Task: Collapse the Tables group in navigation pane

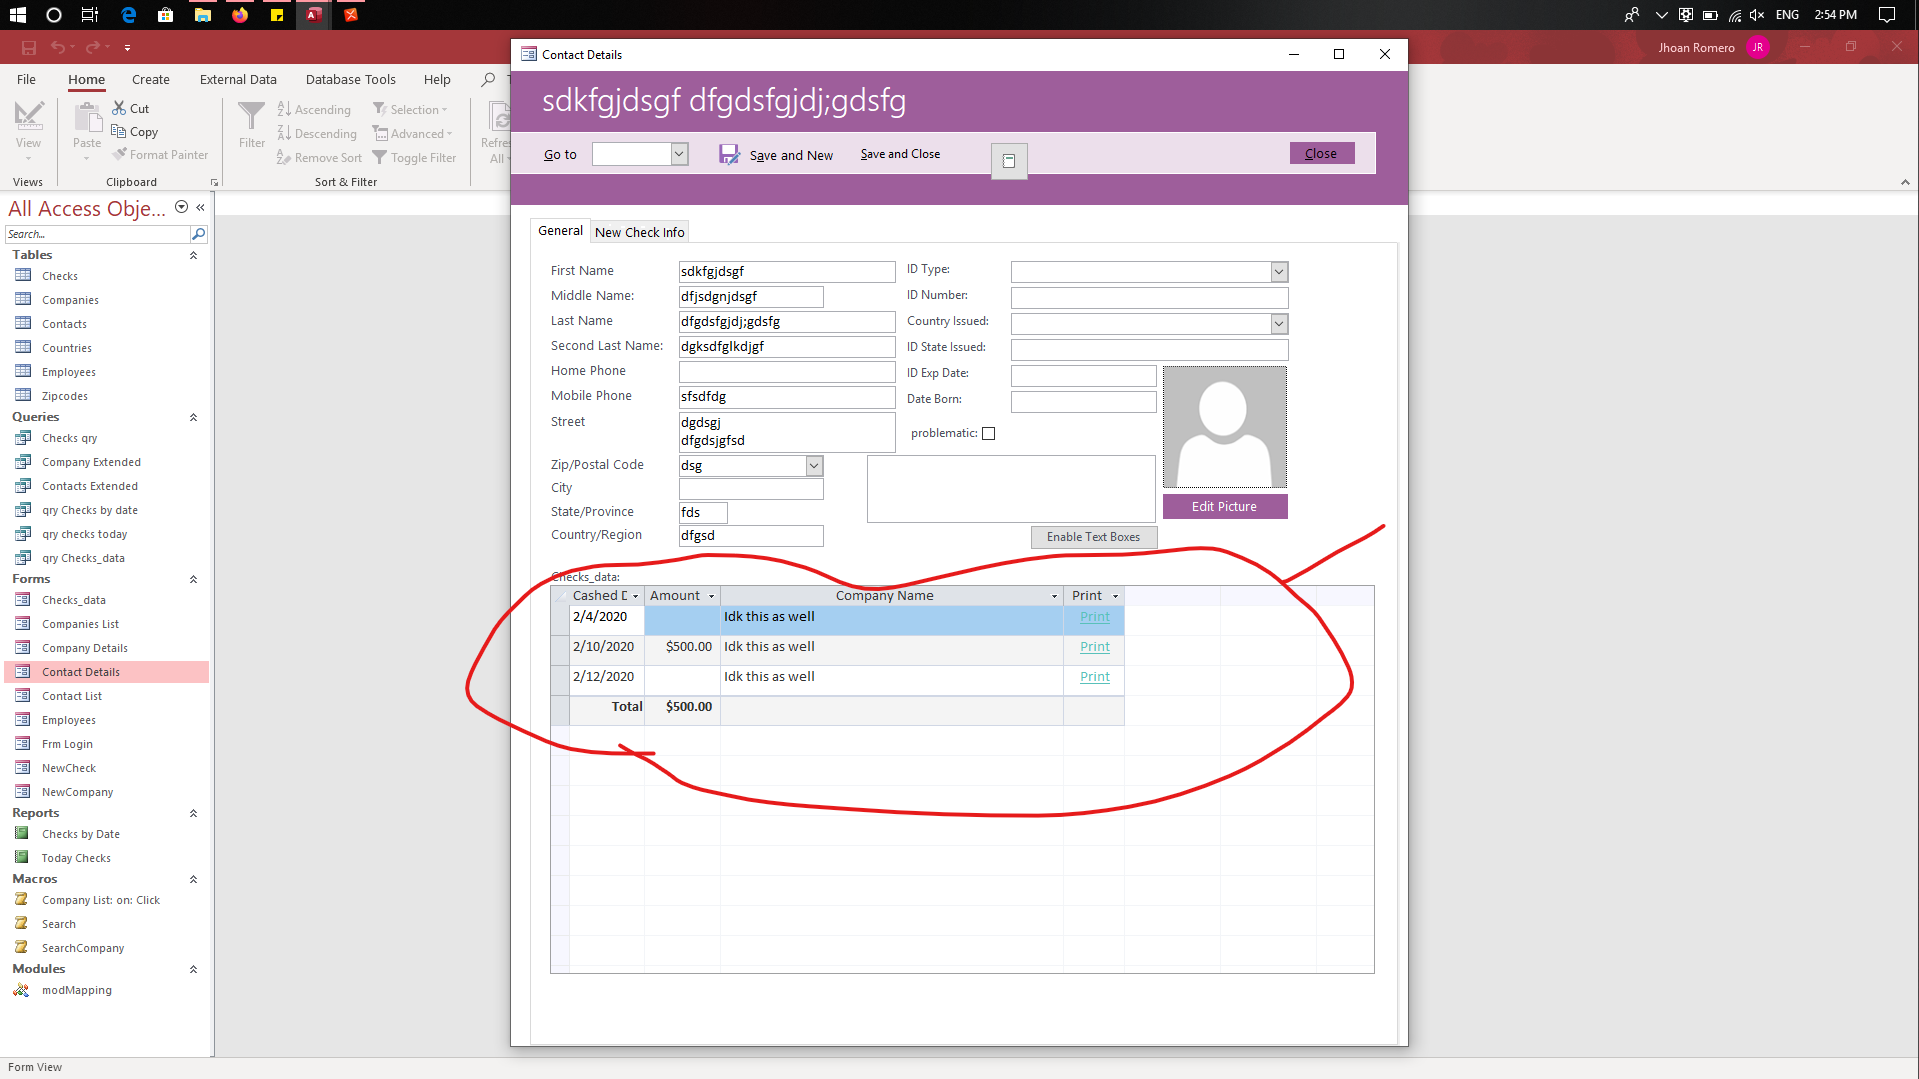Action: 193,255
